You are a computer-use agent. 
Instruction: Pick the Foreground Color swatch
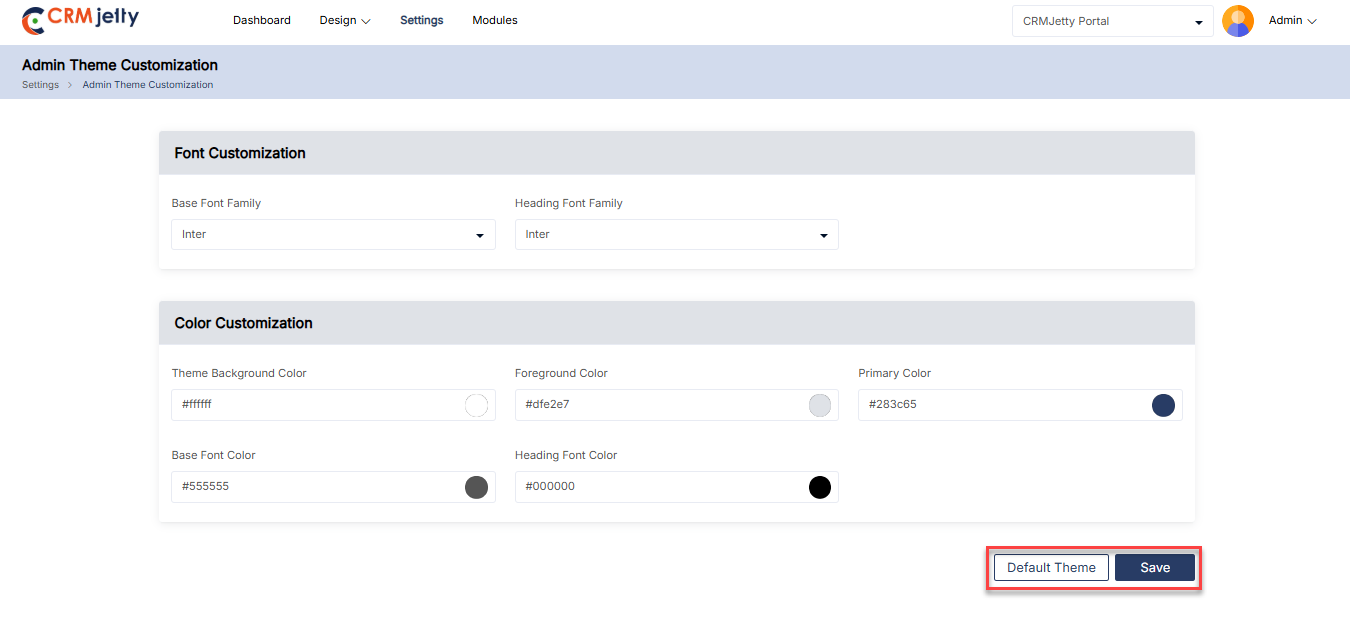820,405
